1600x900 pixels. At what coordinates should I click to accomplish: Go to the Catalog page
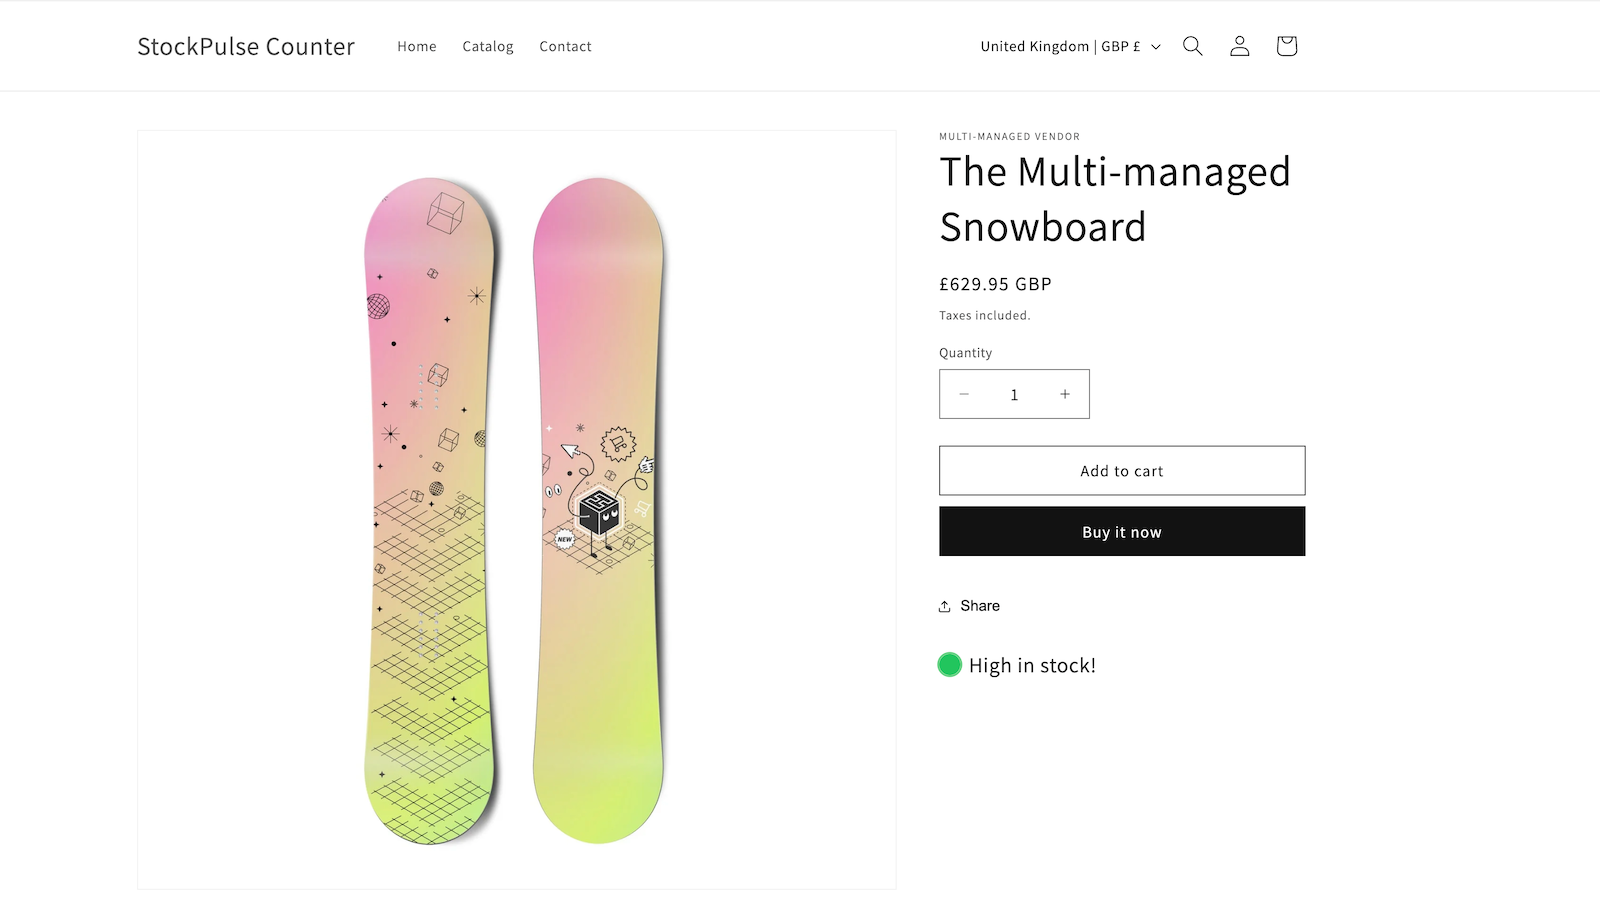point(487,46)
